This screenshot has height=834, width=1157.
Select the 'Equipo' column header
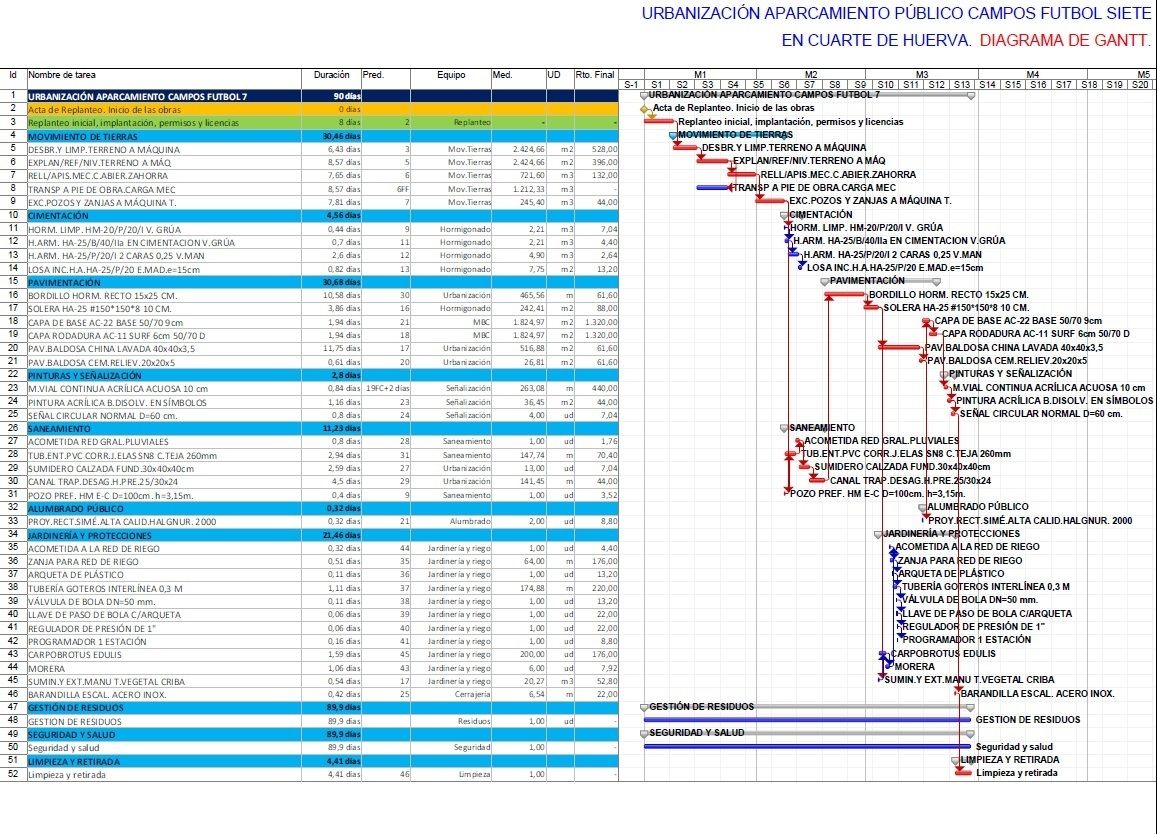point(451,75)
